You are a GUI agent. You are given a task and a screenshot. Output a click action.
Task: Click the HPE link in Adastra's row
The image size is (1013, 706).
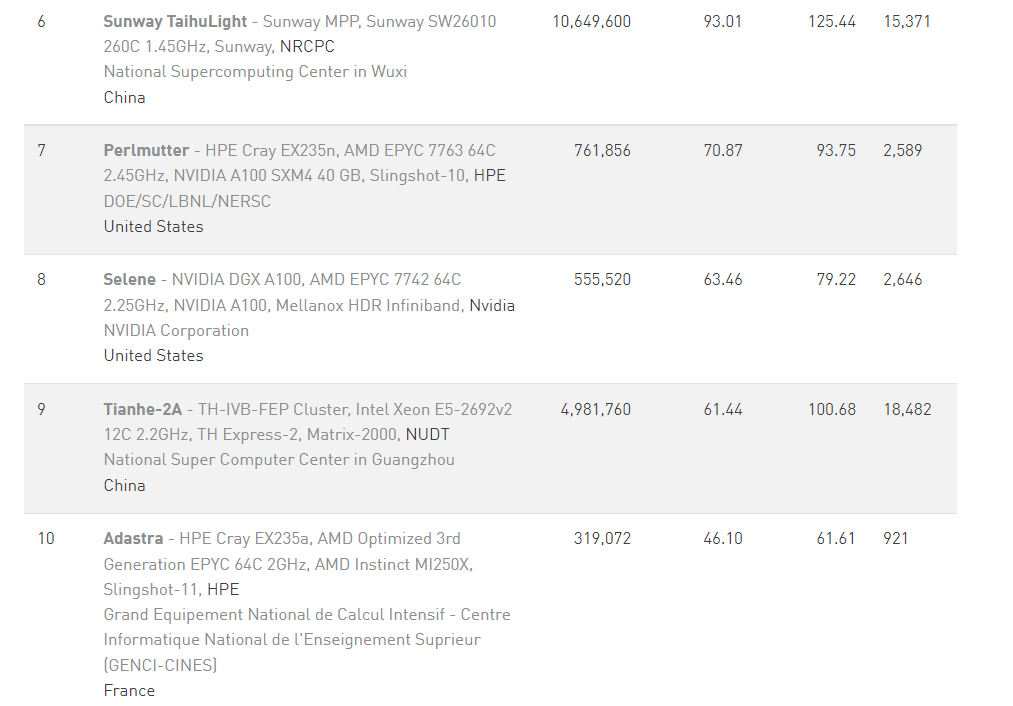pyautogui.click(x=223, y=590)
